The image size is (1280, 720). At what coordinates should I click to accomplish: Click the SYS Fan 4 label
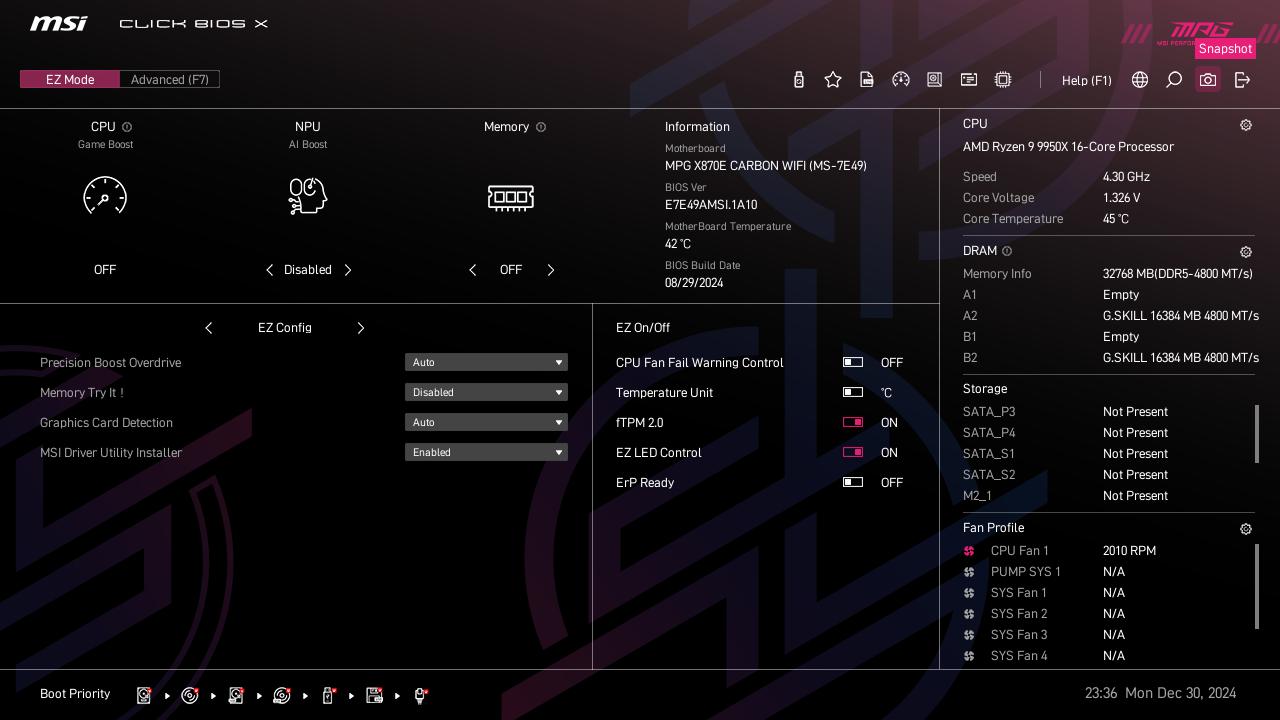(x=1019, y=656)
